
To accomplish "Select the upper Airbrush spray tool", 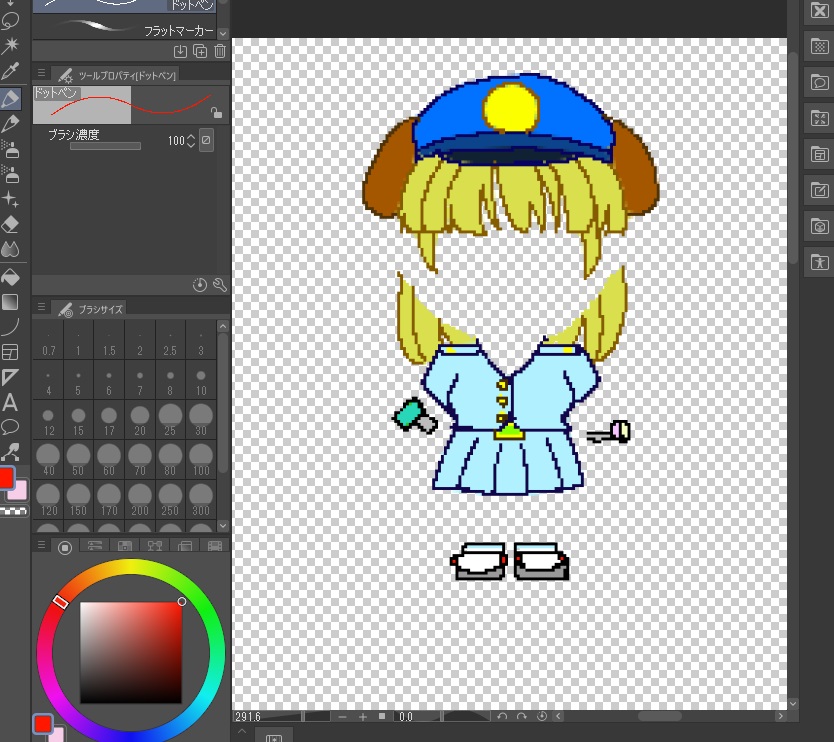I will coord(11,149).
